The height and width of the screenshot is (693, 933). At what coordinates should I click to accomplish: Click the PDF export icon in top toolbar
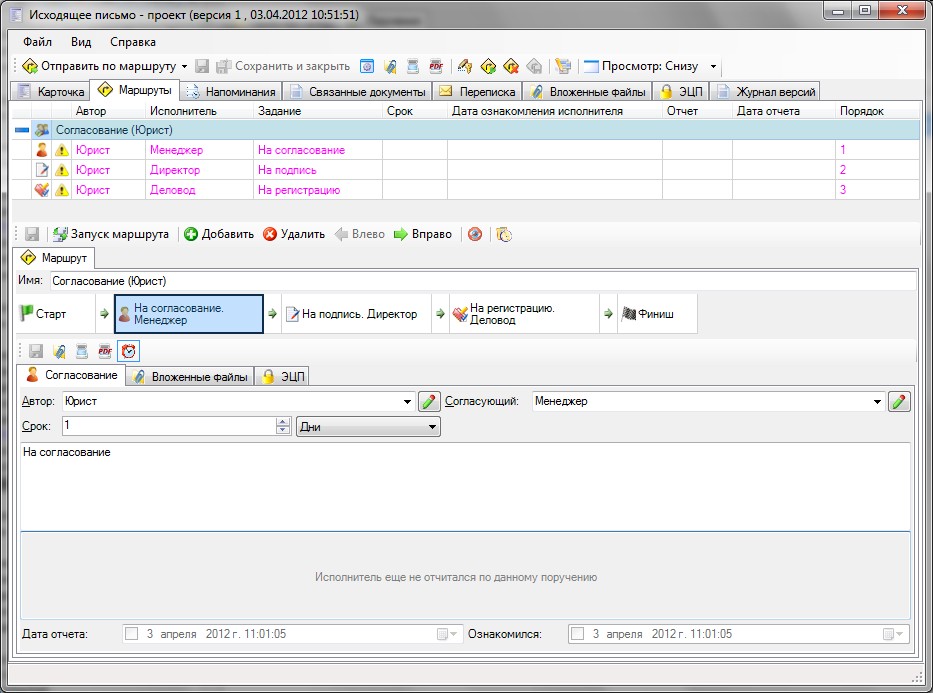click(436, 66)
